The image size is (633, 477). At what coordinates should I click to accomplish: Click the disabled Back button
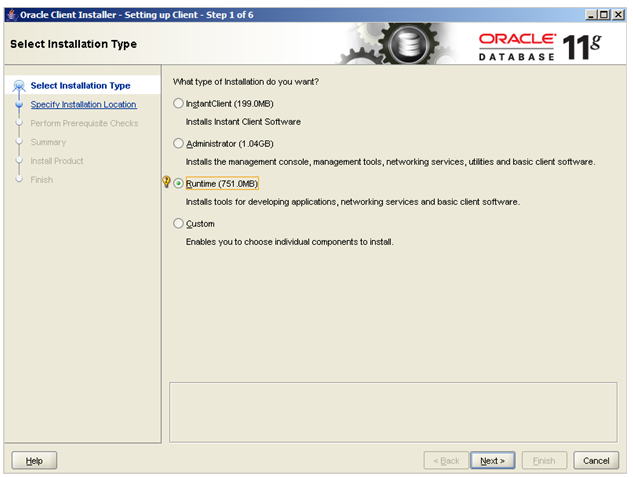446,460
